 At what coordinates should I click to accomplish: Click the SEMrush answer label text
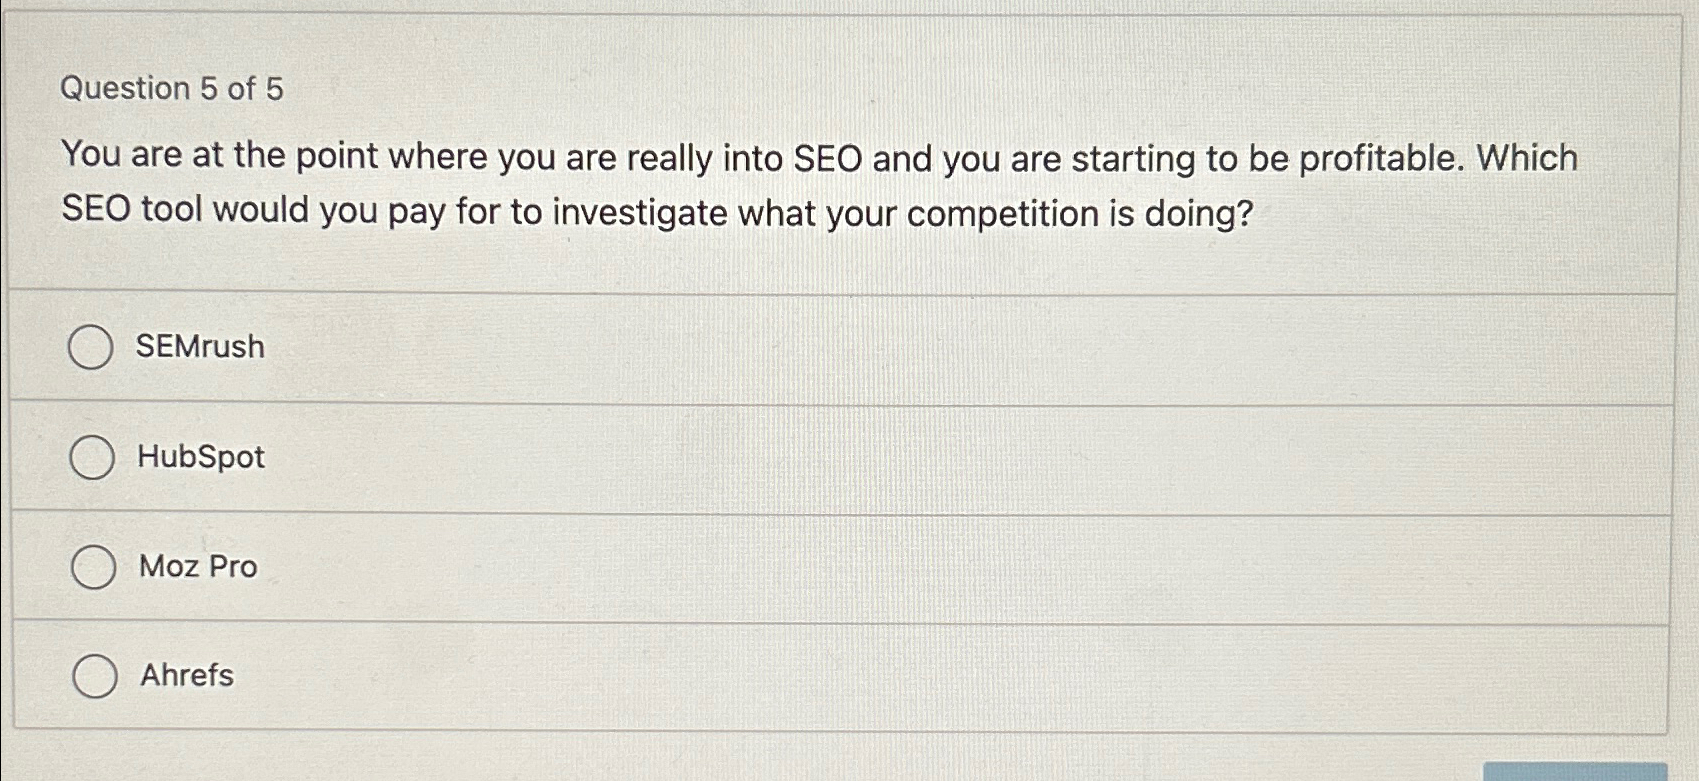(200, 346)
